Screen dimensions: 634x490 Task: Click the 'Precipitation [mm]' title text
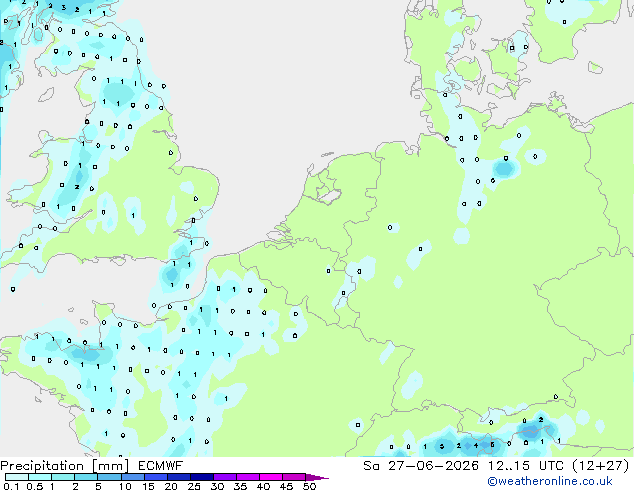[x=65, y=466]
